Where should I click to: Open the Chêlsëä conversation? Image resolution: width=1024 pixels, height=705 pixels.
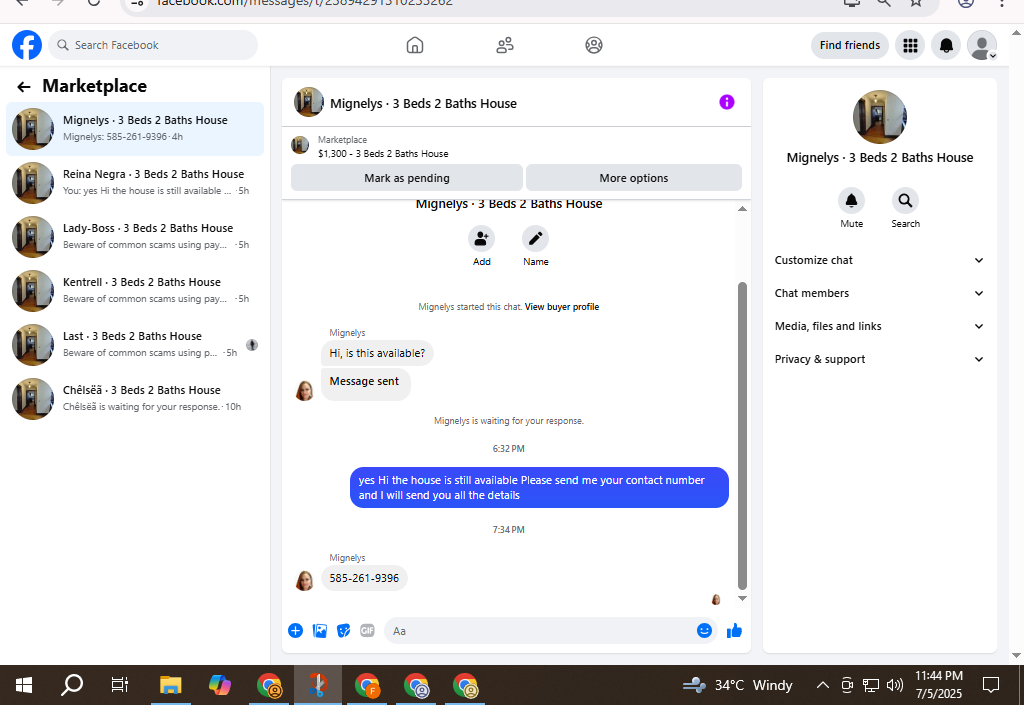pyautogui.click(x=135, y=398)
